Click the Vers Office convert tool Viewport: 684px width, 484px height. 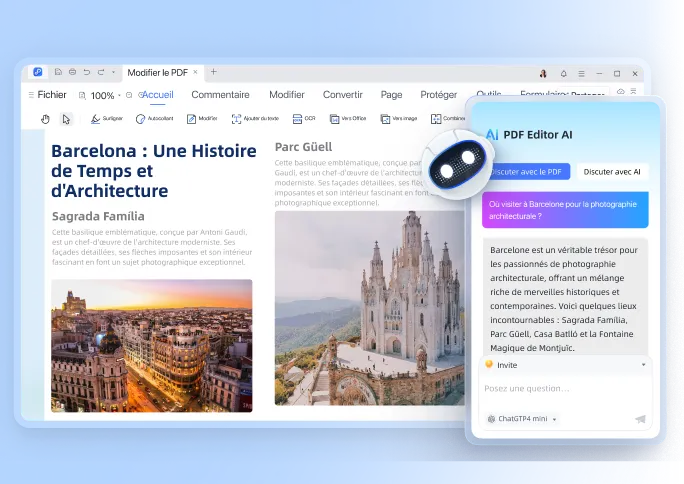tap(348, 119)
